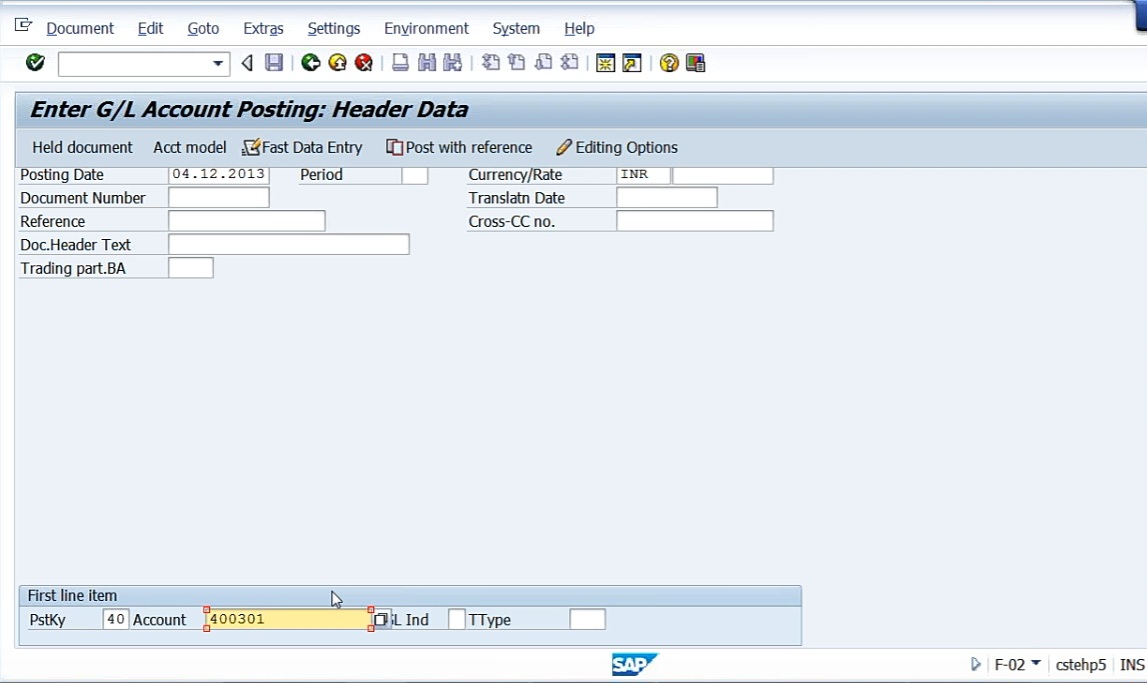Image resolution: width=1147 pixels, height=683 pixels.
Task: Click the SAP logo in the status bar
Action: click(x=634, y=664)
